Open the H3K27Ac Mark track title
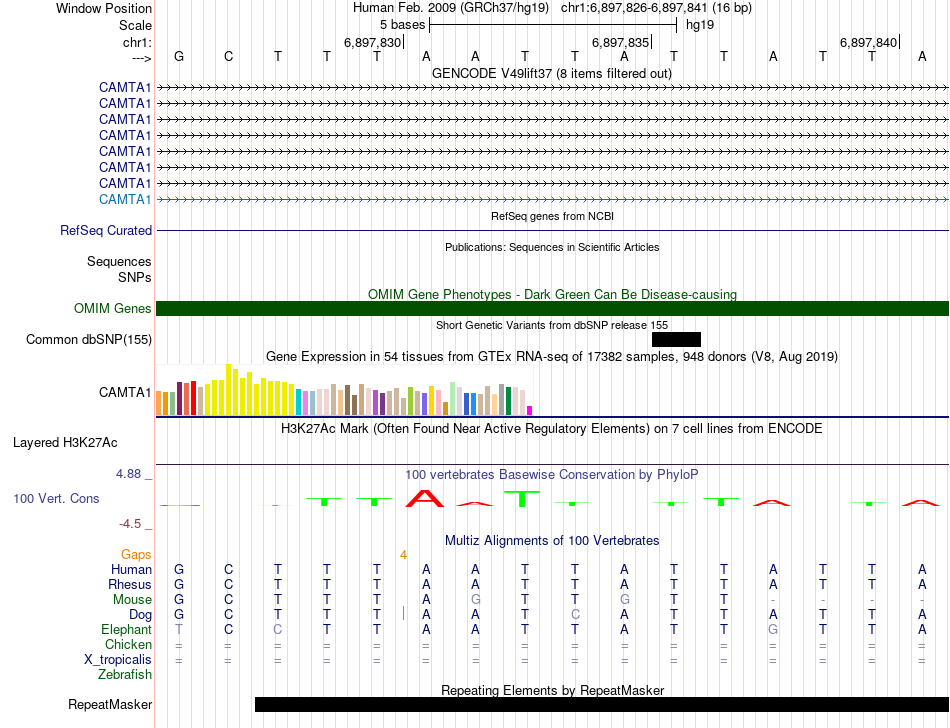The image size is (950, 728). pos(551,428)
